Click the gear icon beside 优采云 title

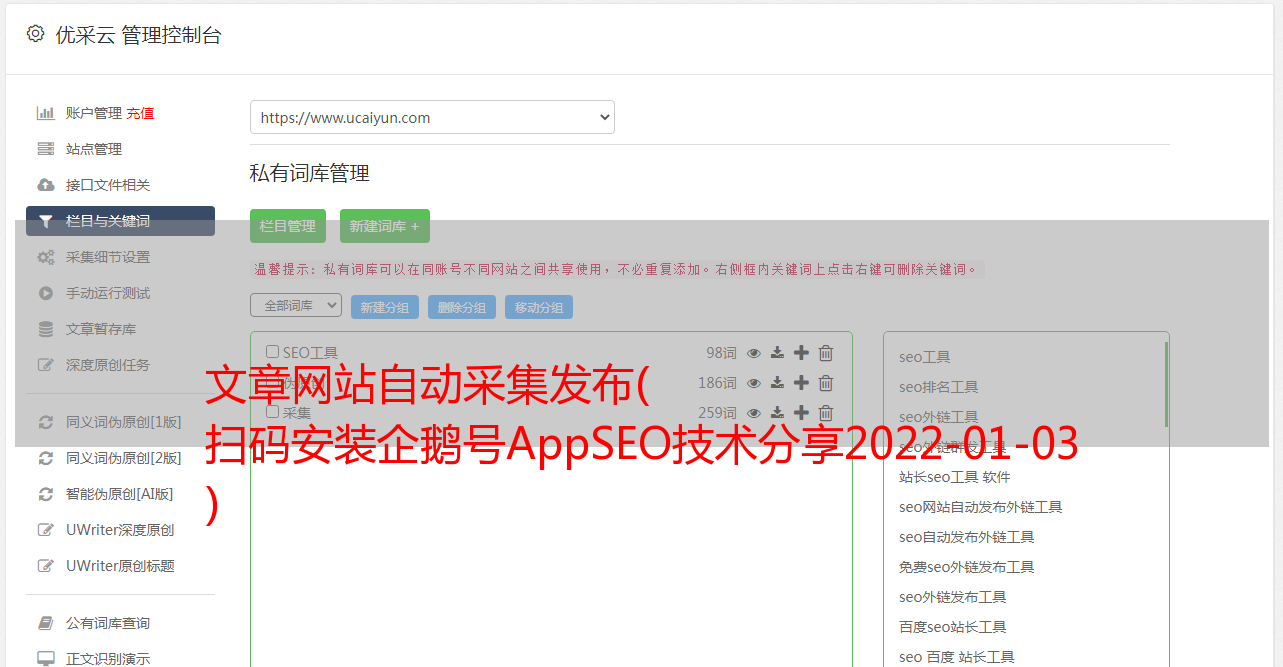point(35,34)
